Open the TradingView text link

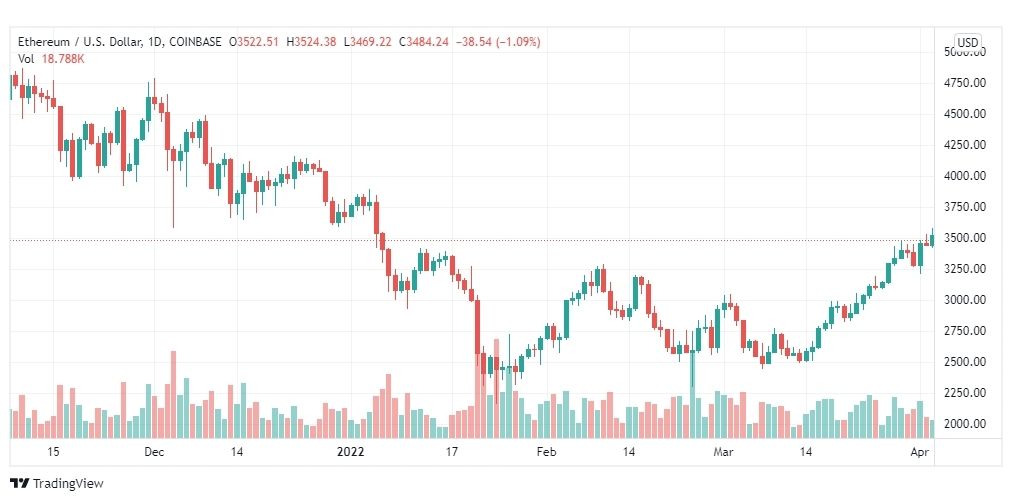68,483
